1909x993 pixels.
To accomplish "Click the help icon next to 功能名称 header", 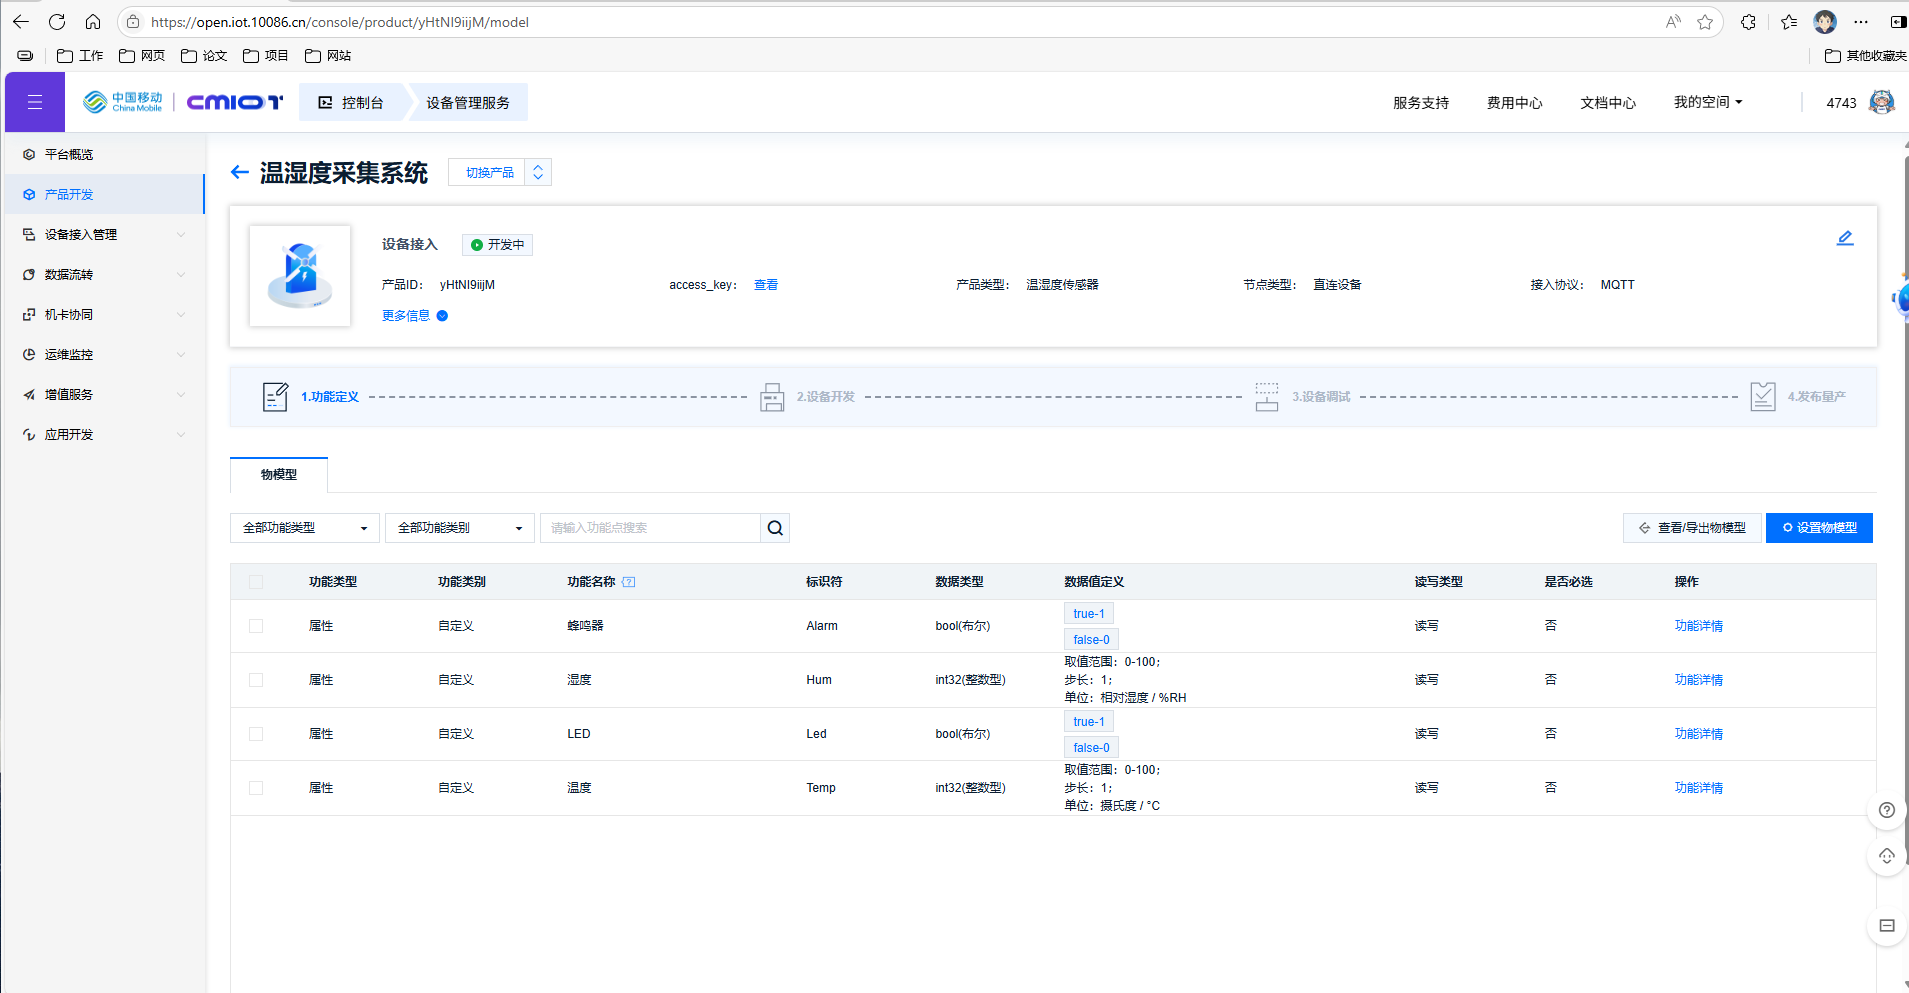I will pos(628,582).
